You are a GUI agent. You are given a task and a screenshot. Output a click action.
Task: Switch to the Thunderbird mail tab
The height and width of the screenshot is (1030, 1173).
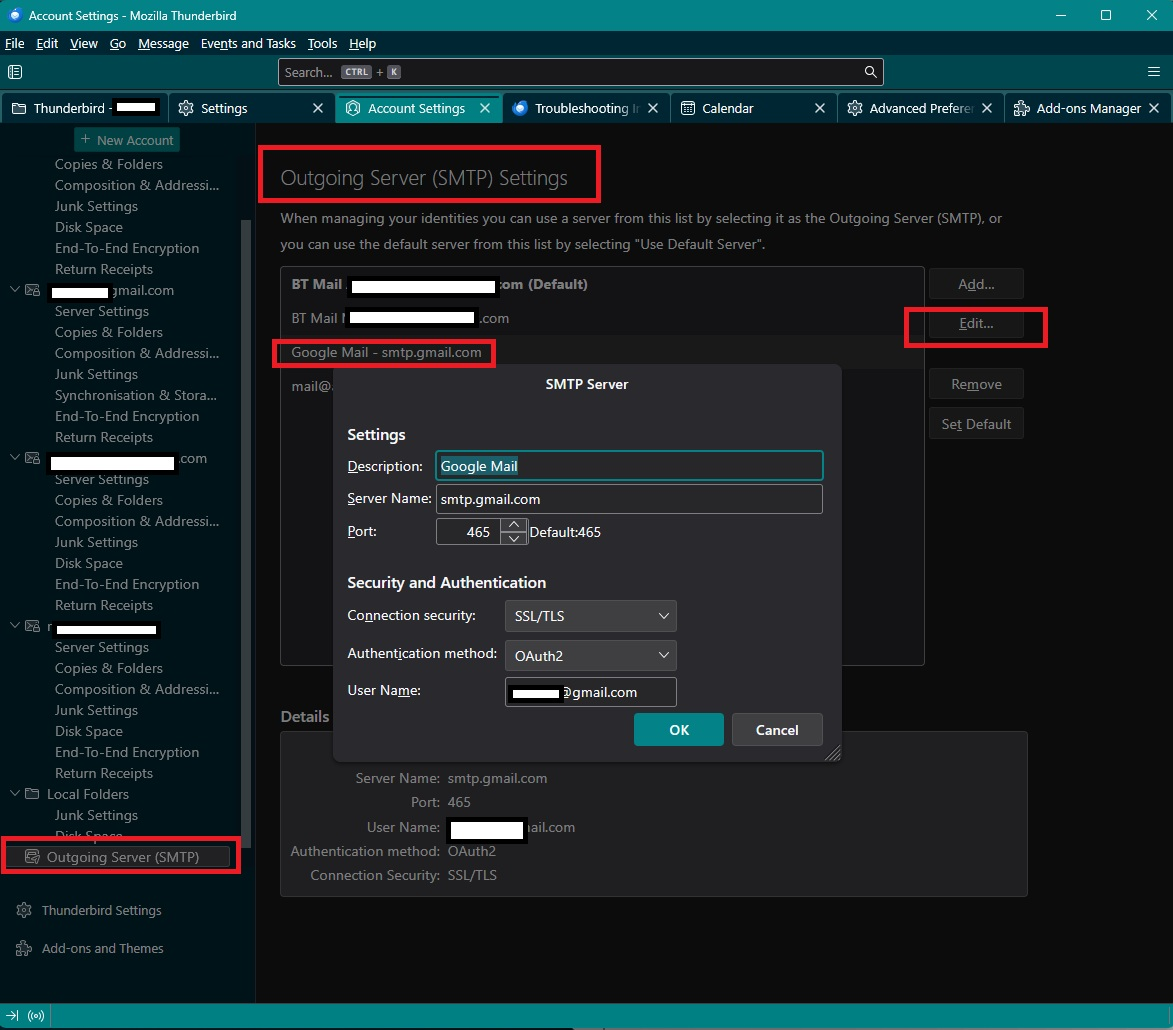click(x=85, y=108)
